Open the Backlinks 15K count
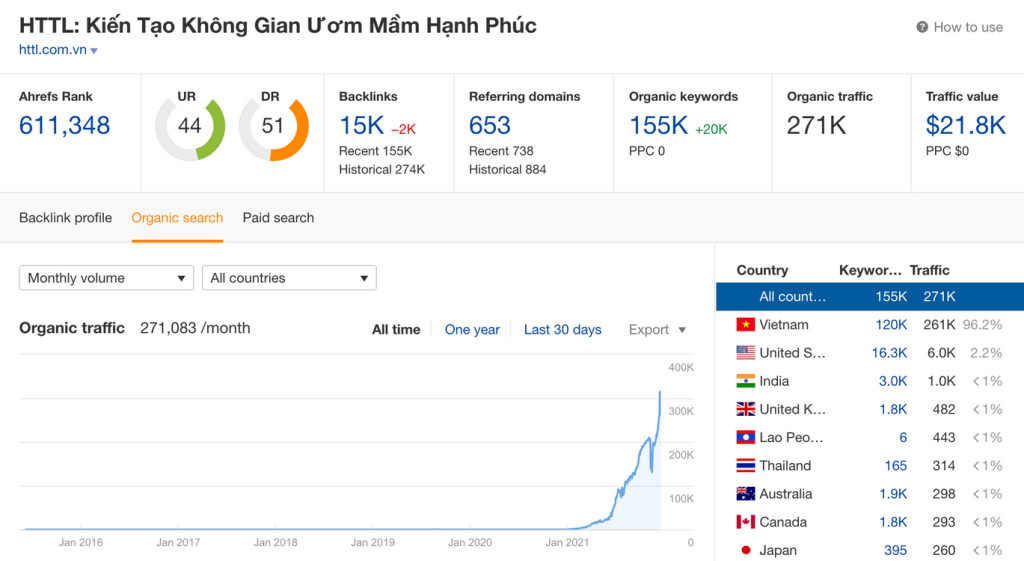This screenshot has height=561, width=1024. (361, 125)
